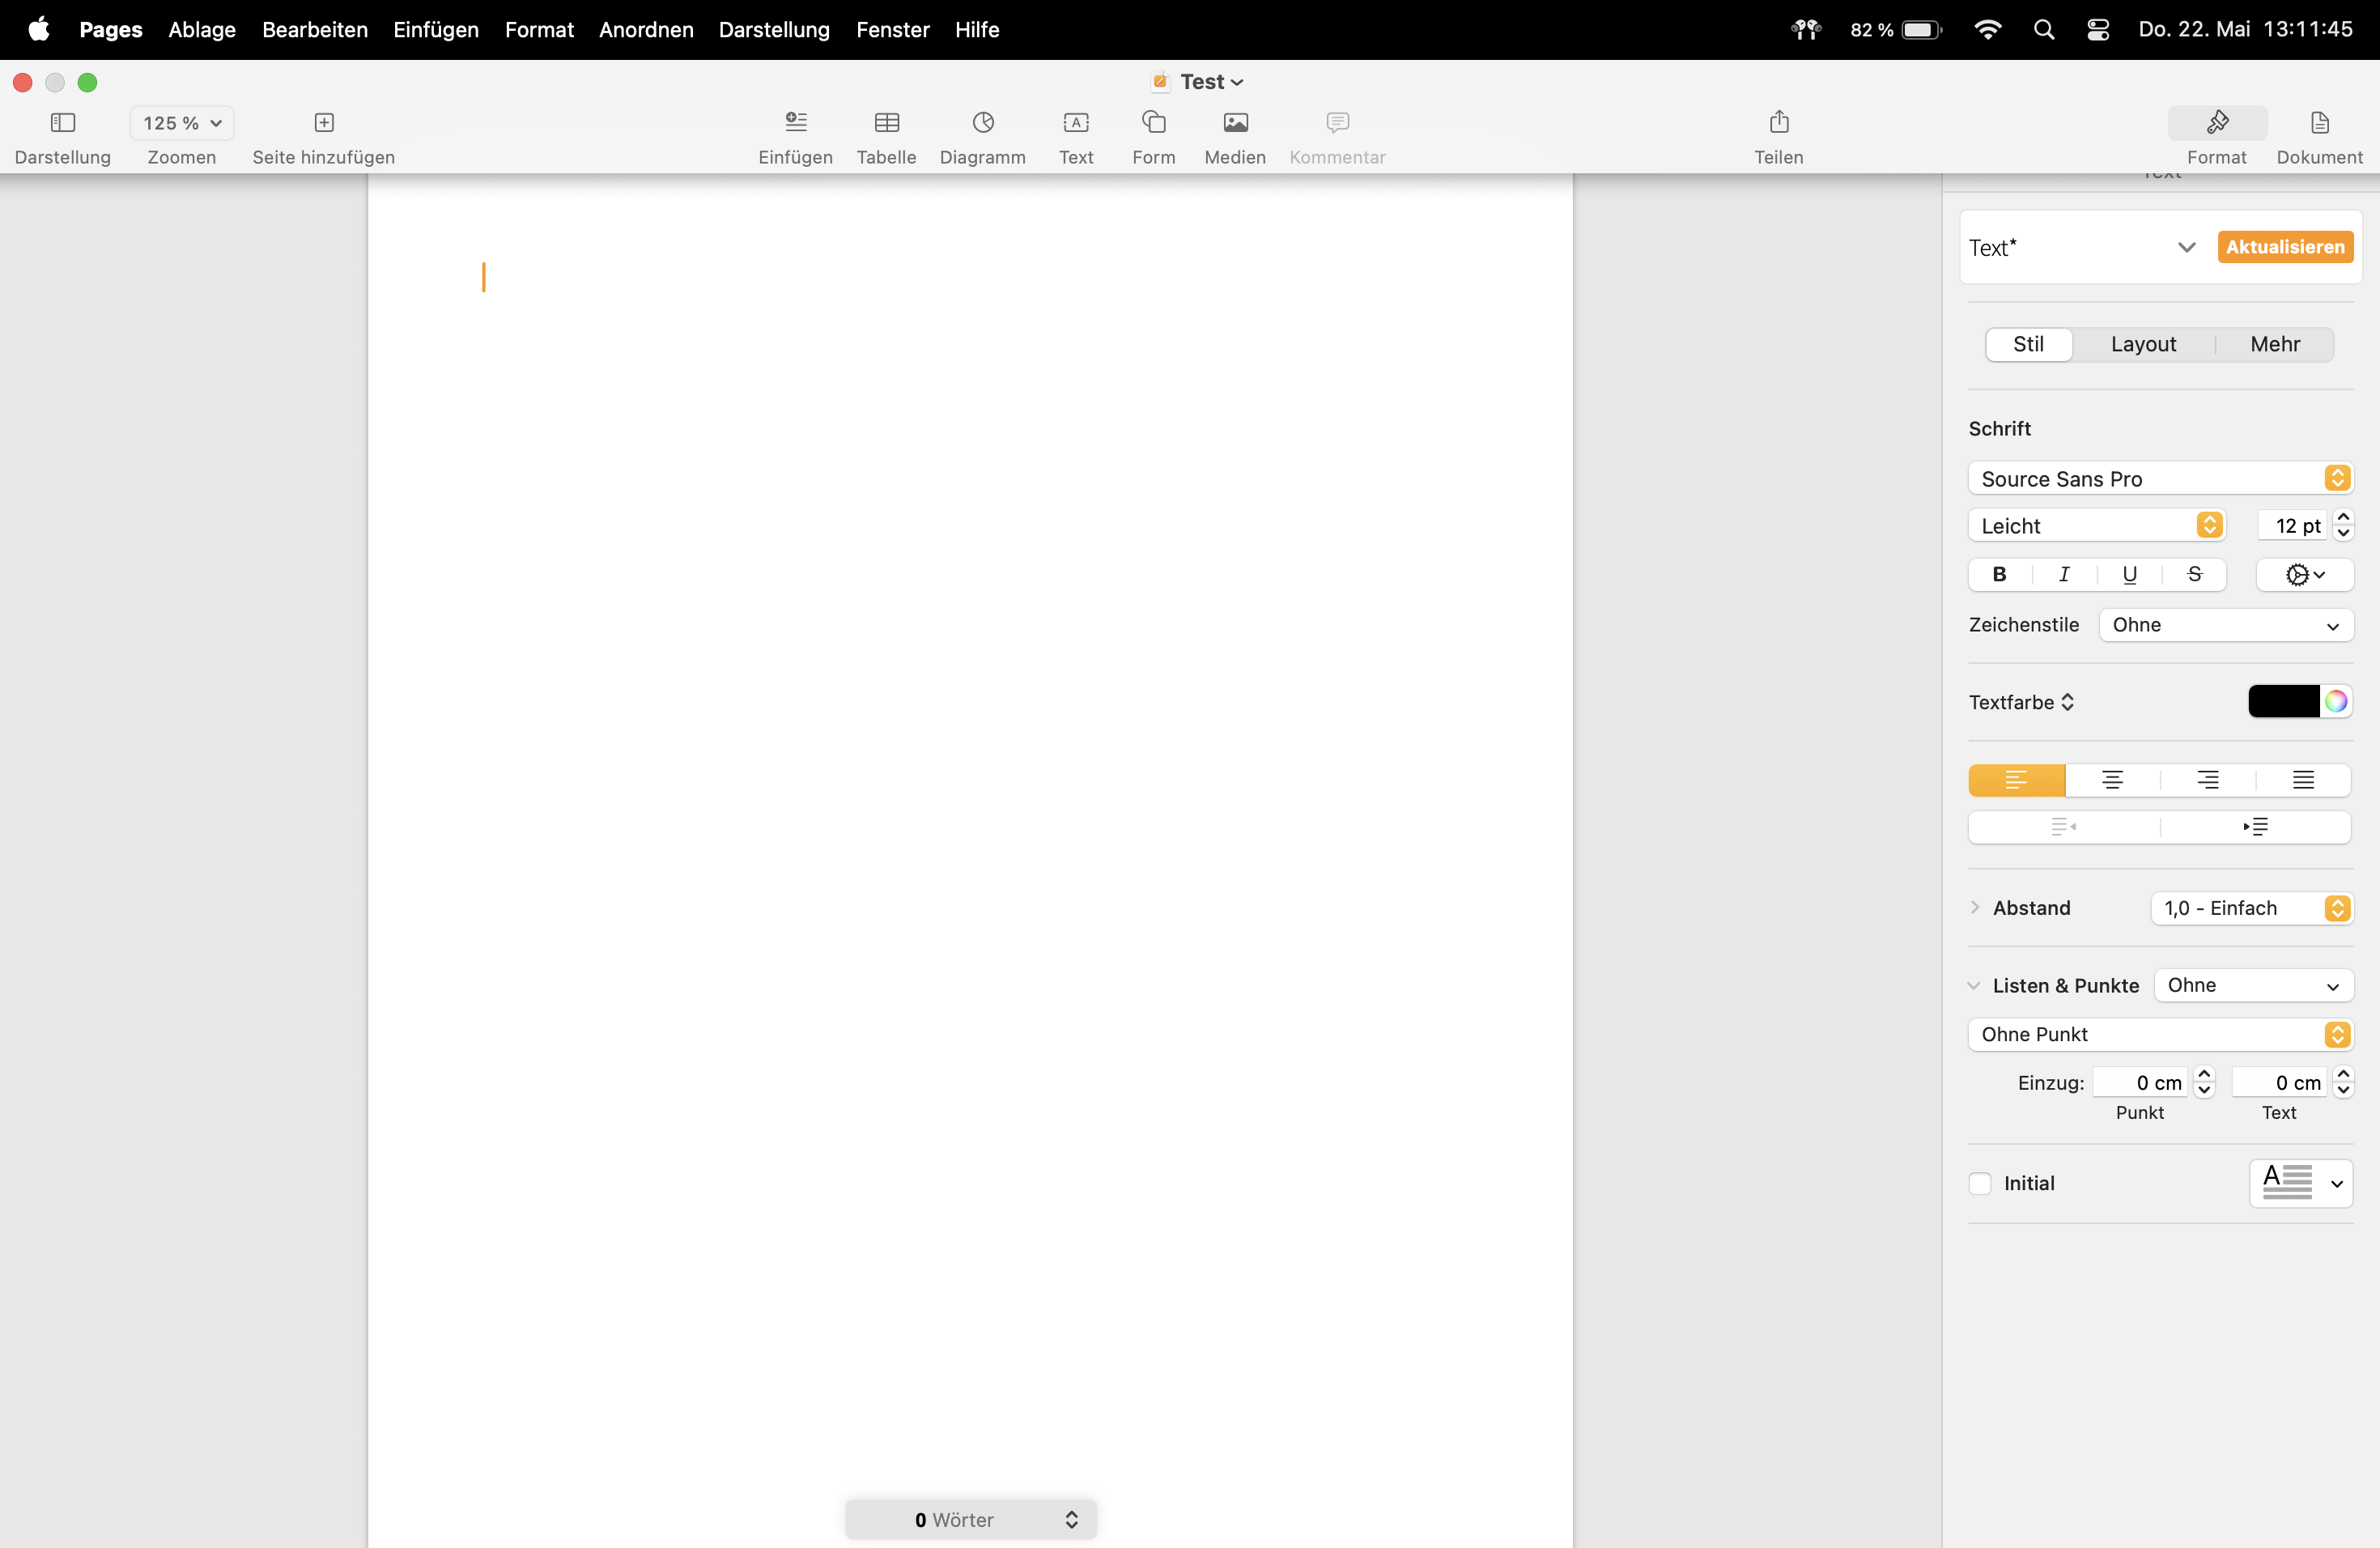The width and height of the screenshot is (2380, 1548).
Task: Click the Aktualisieren button
Action: pos(2284,247)
